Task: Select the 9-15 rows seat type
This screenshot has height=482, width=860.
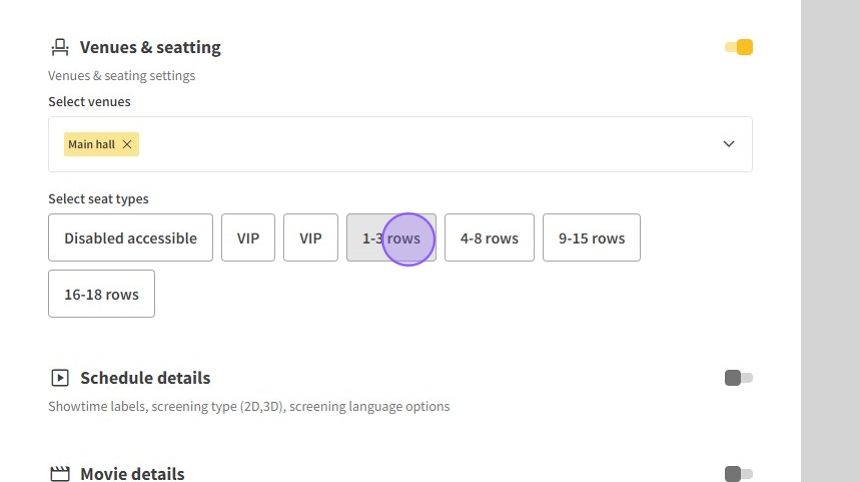Action: [591, 238]
